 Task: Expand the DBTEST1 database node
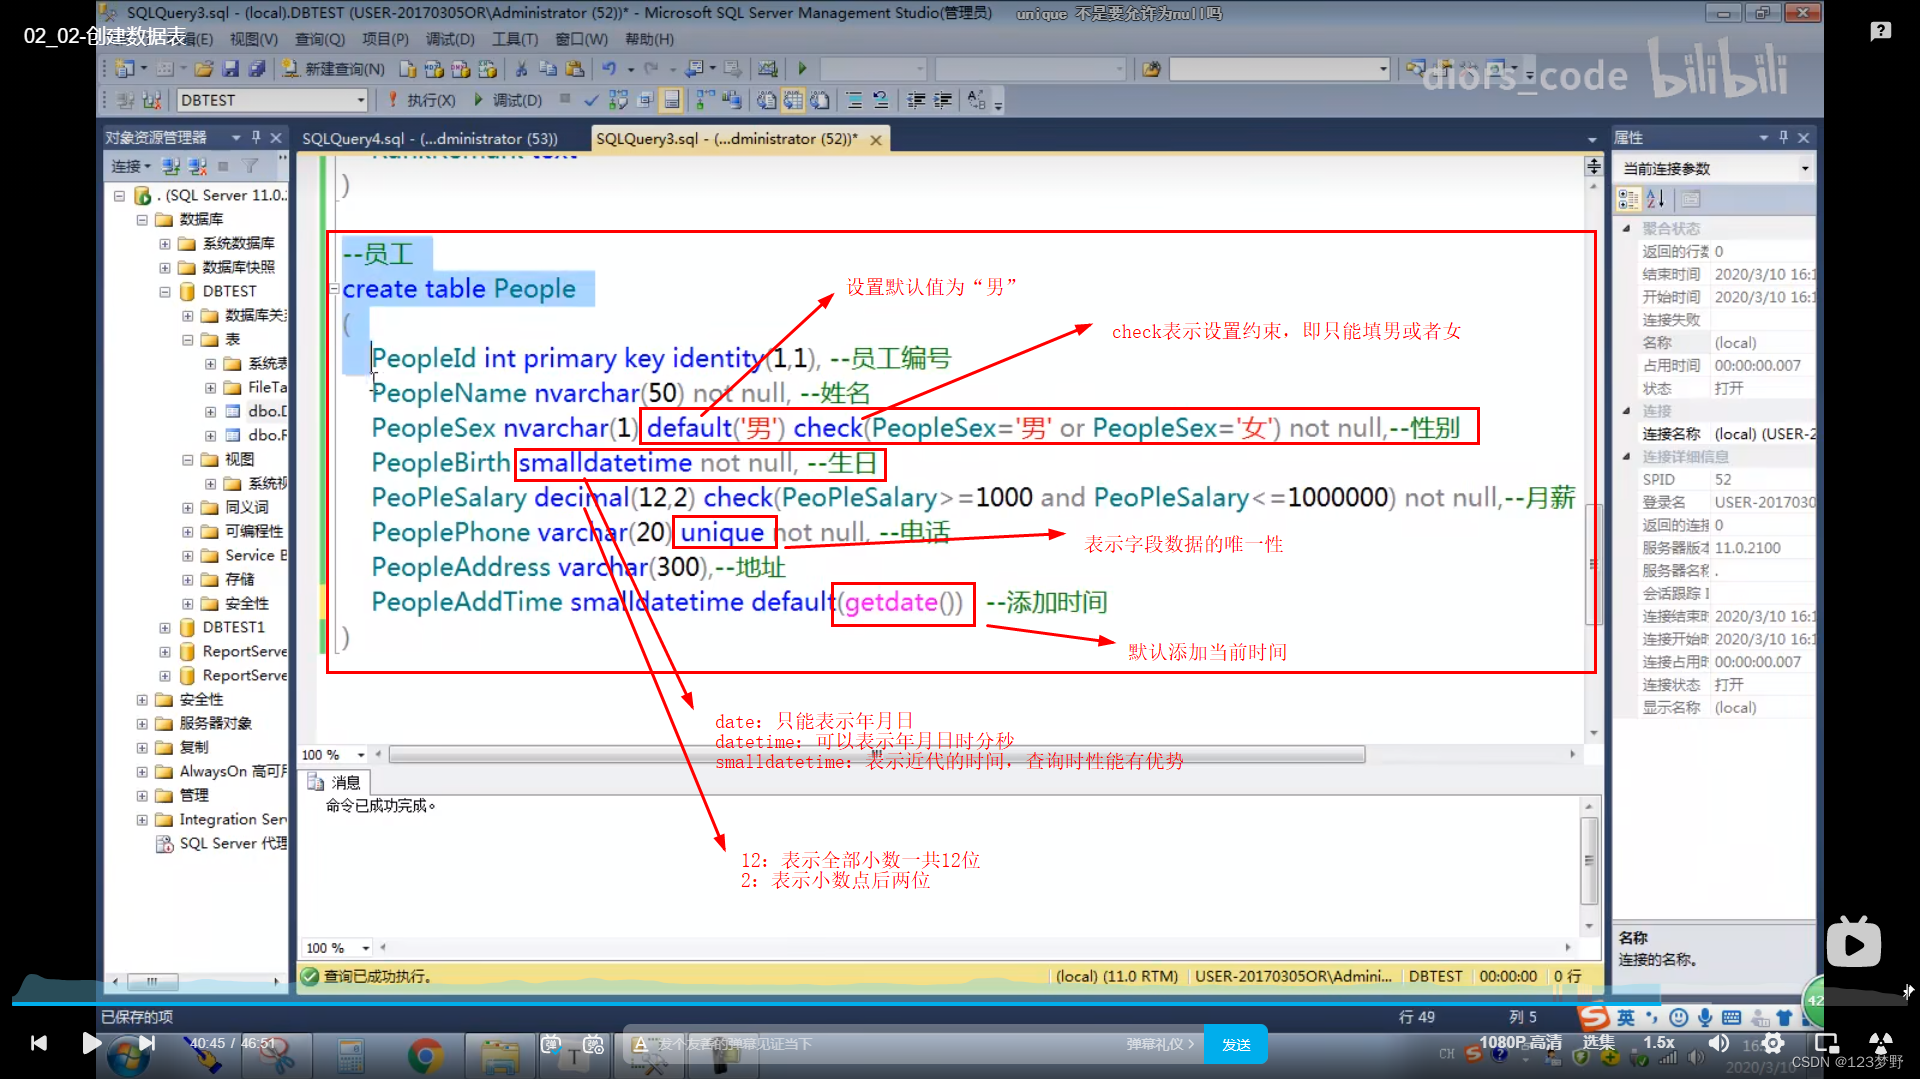click(165, 628)
